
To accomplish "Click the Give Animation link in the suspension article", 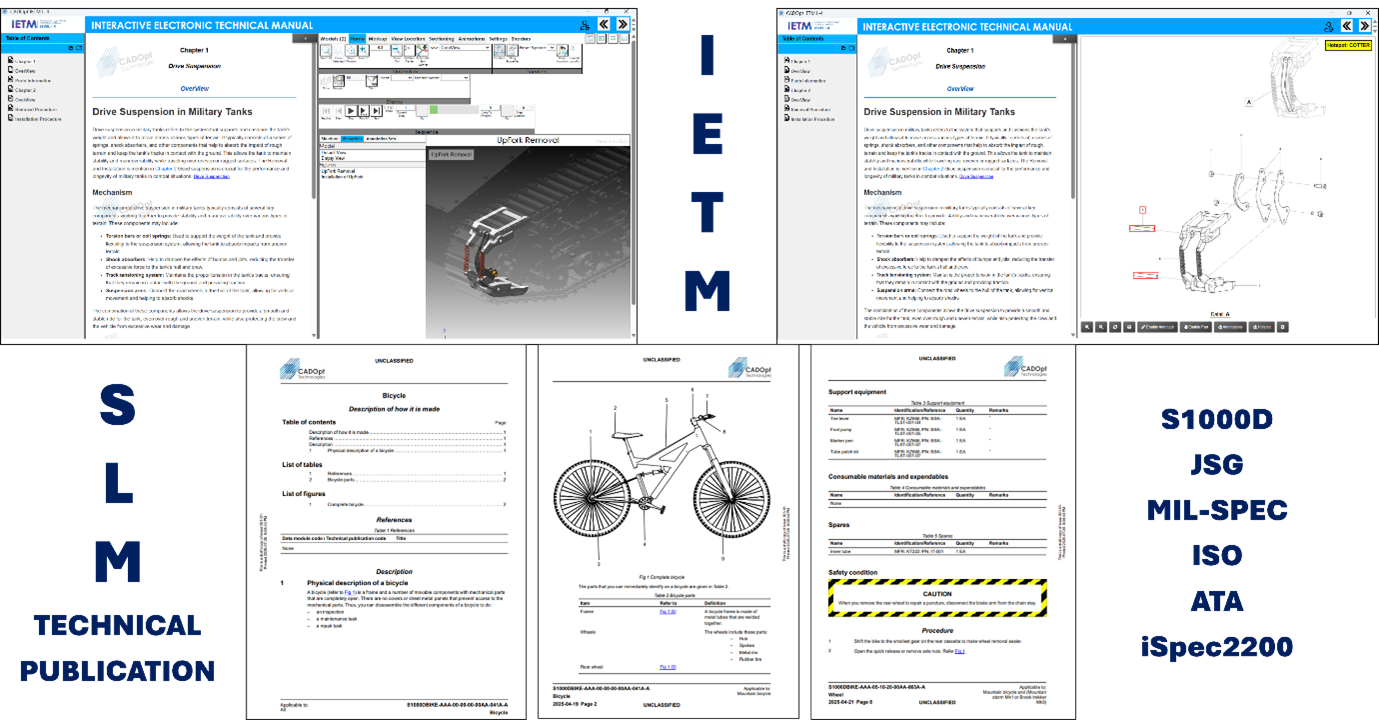I will click(x=212, y=176).
